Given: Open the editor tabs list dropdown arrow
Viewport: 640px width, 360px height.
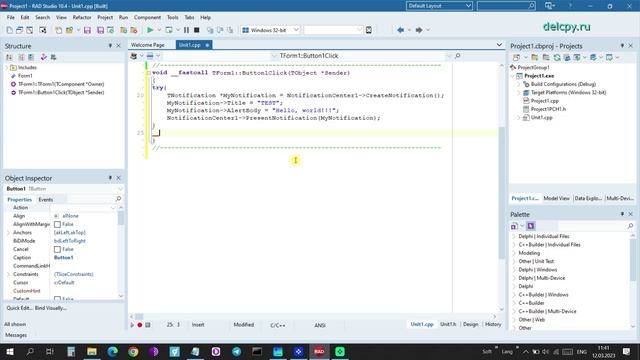Looking at the screenshot, I should (x=499, y=44).
